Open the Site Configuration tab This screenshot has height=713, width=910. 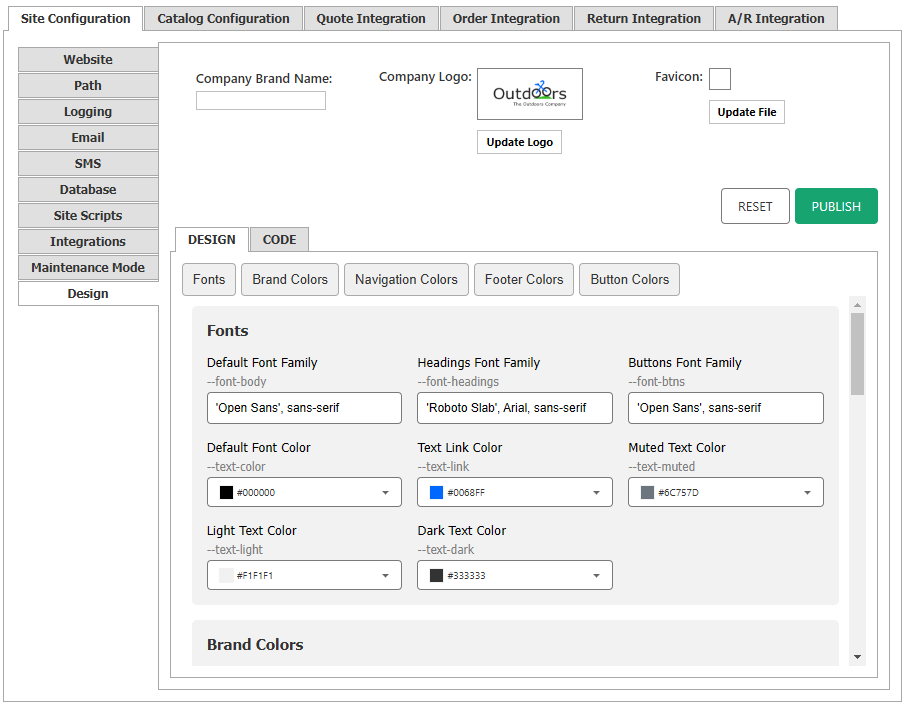pyautogui.click(x=75, y=19)
